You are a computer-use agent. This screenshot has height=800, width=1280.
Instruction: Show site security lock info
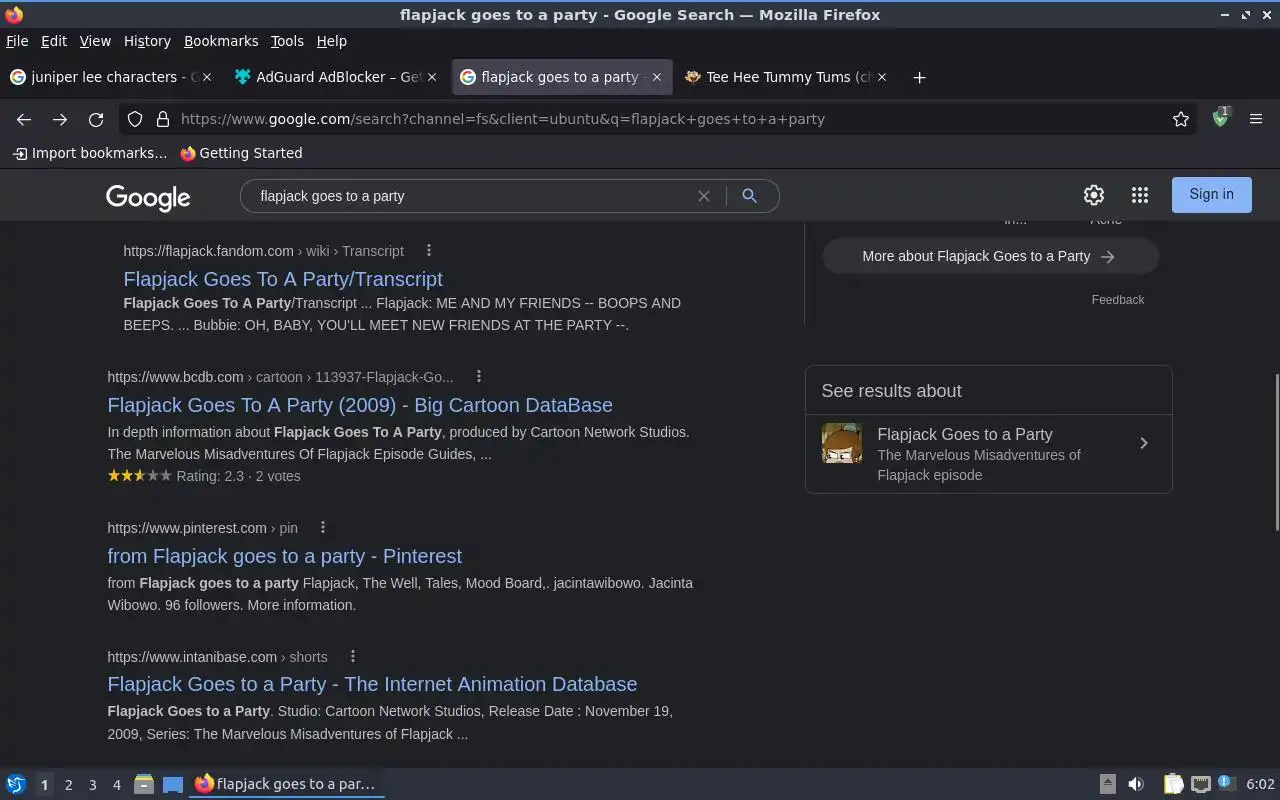[x=162, y=119]
